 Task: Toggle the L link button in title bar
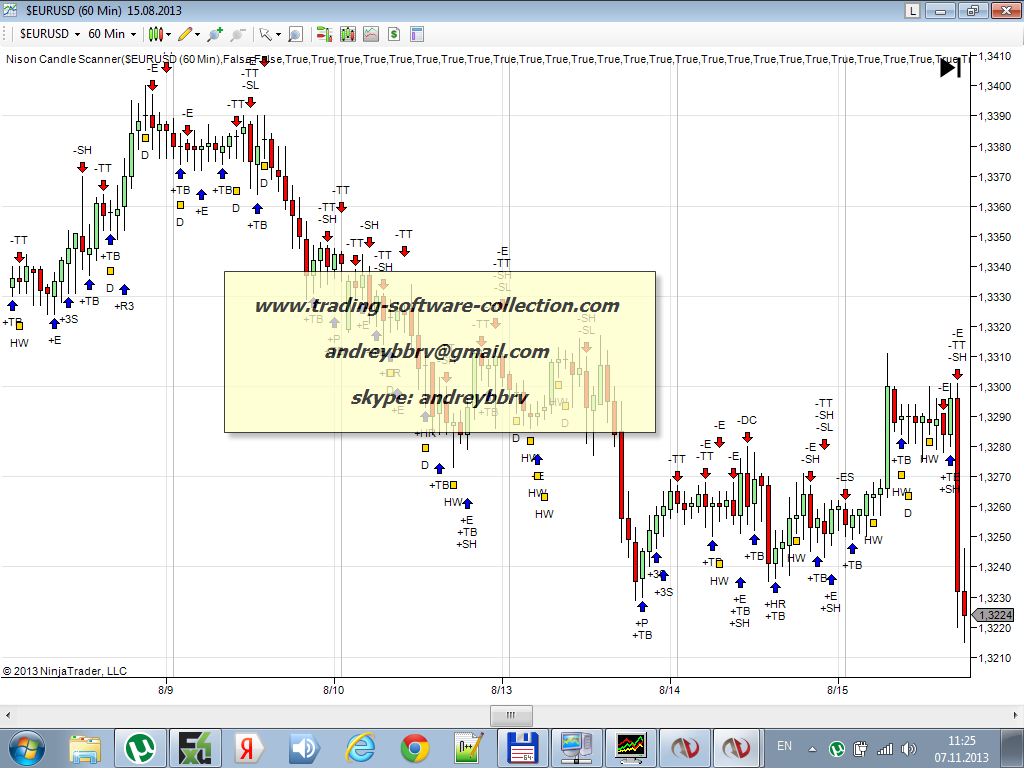tap(912, 10)
